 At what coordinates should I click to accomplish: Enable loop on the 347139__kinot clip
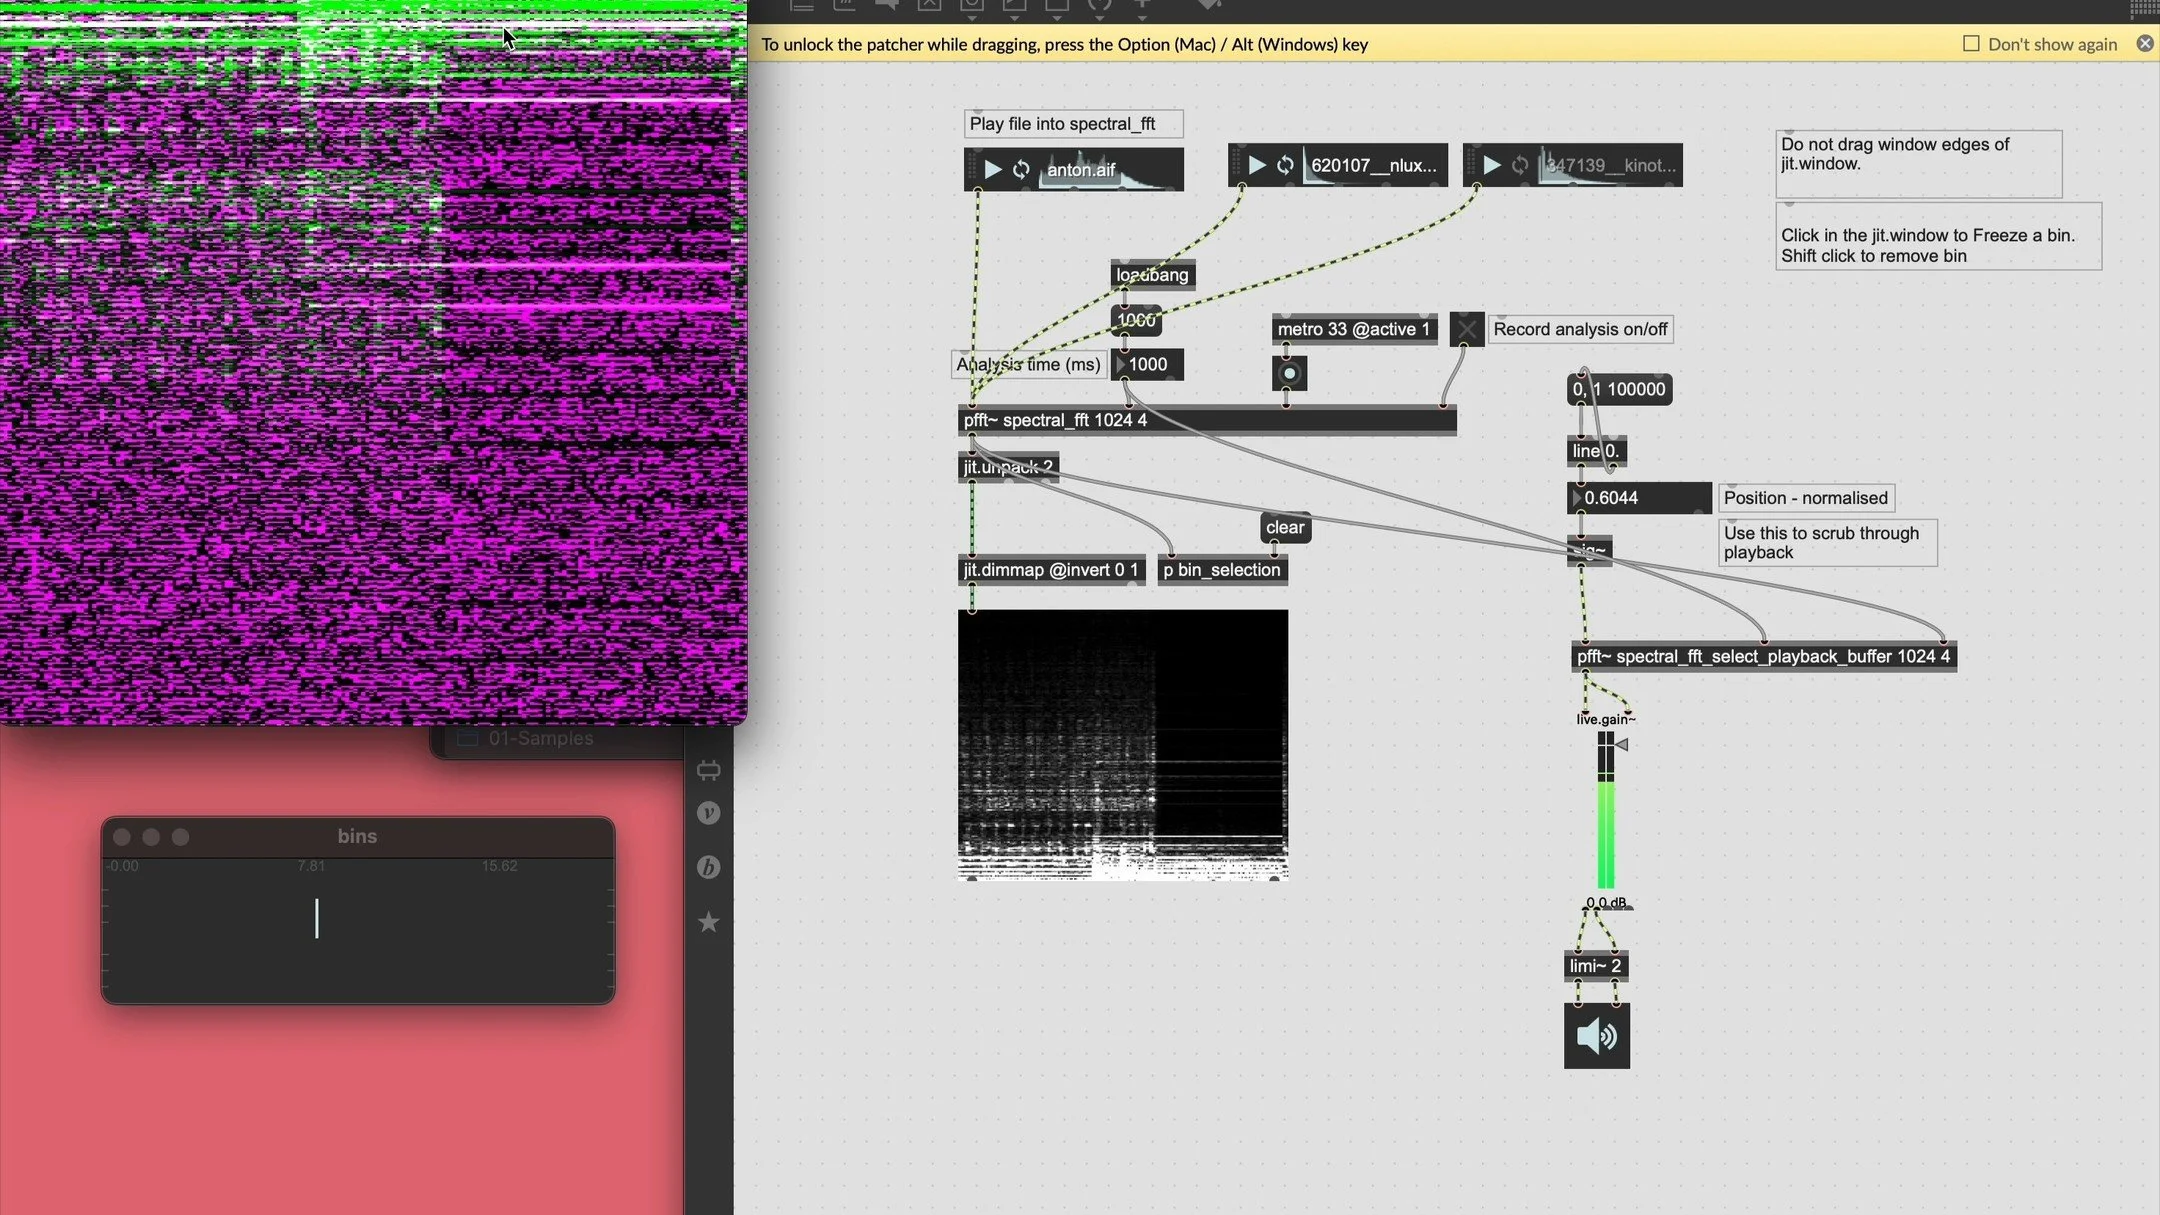(x=1520, y=165)
